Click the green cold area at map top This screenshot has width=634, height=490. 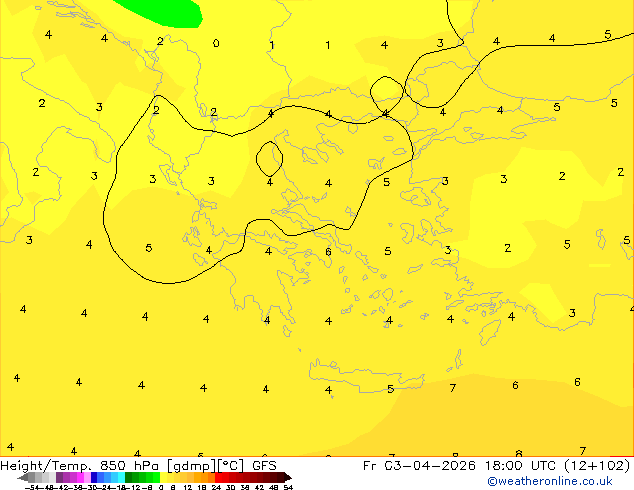(x=162, y=12)
